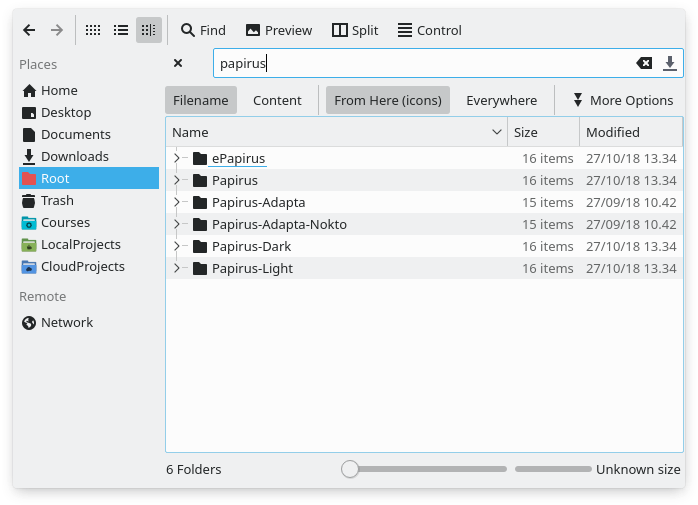This screenshot has width=698, height=505.
Task: Expand the Papirus-Dark folder
Action: pyautogui.click(x=177, y=246)
